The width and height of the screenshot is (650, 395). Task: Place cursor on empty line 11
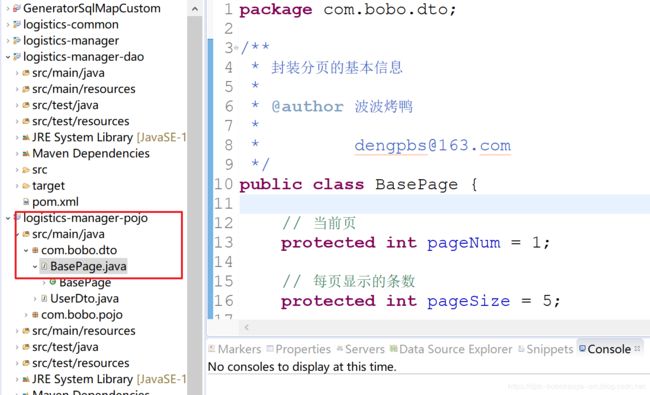444,204
